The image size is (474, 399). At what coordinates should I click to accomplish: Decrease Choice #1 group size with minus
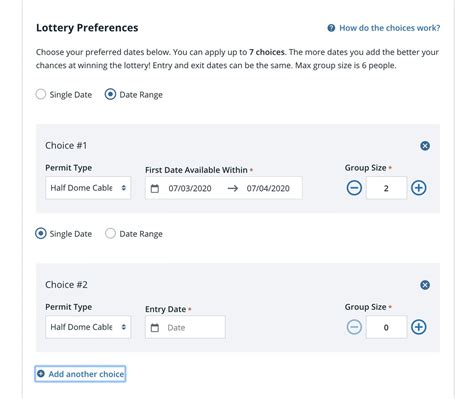click(x=354, y=188)
